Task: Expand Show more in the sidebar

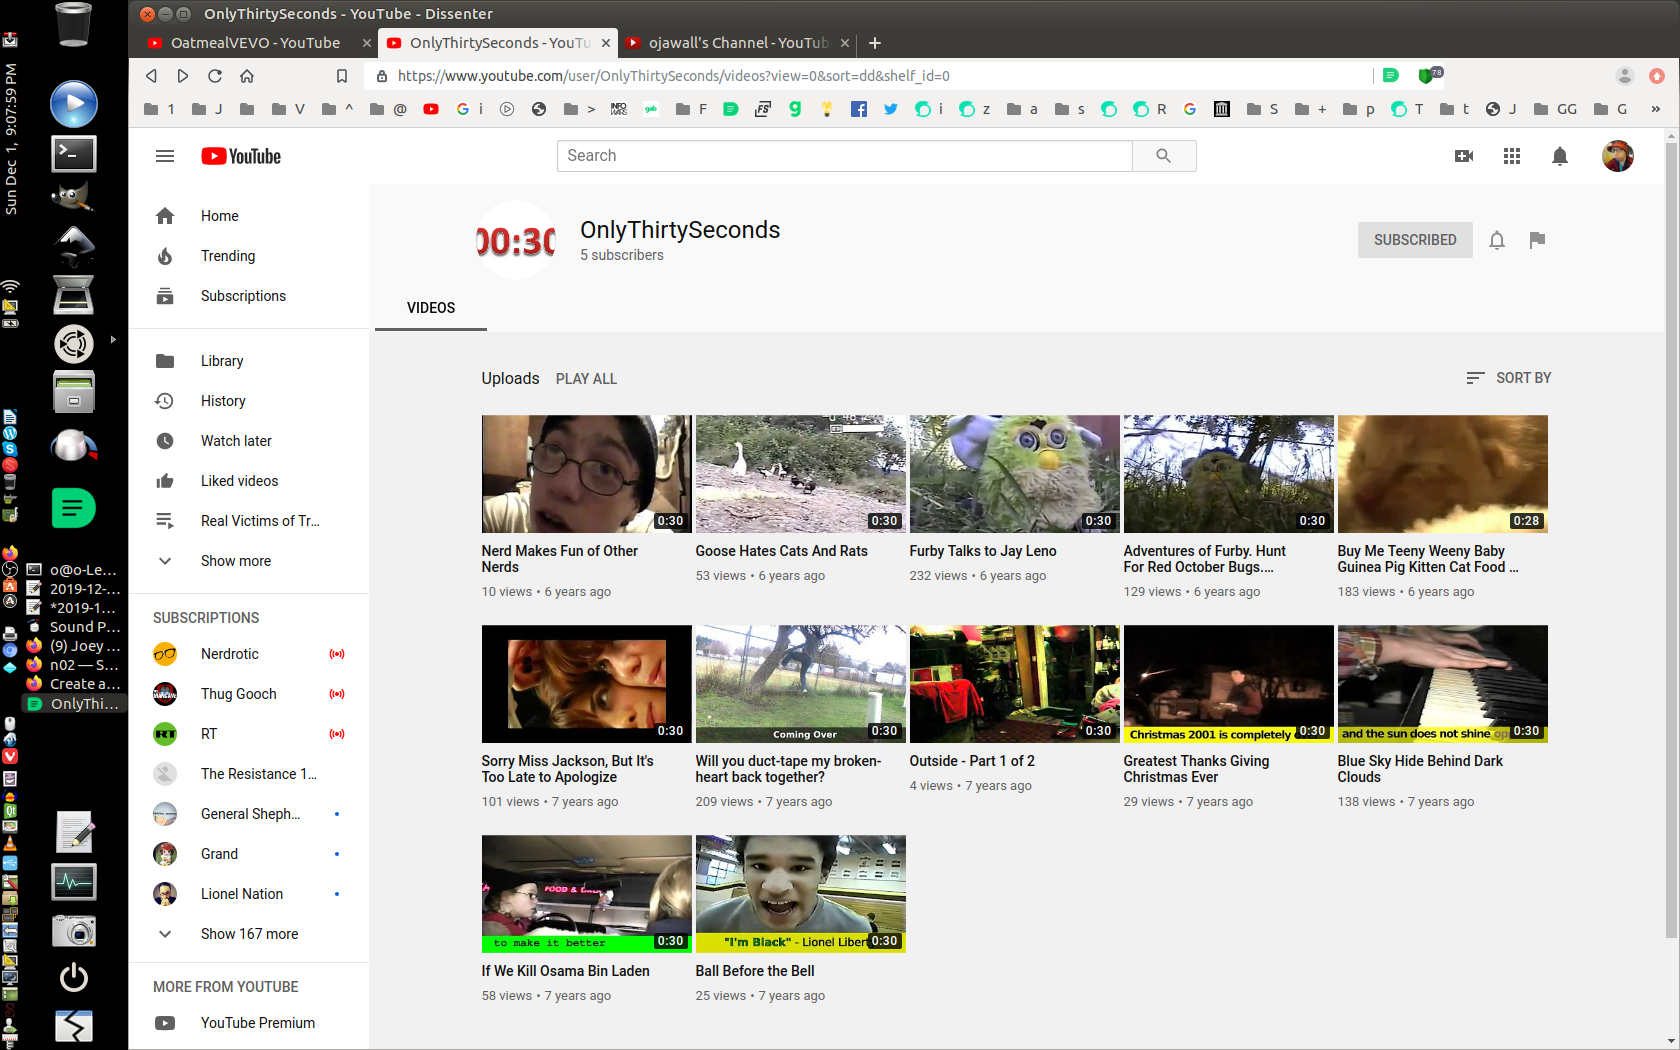Action: tap(234, 561)
